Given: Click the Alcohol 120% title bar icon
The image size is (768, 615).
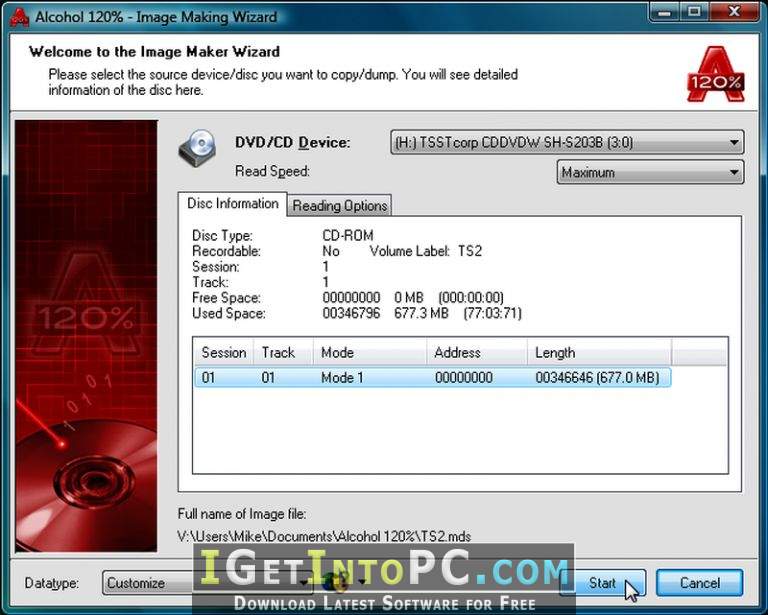Looking at the screenshot, I should 17,16.
